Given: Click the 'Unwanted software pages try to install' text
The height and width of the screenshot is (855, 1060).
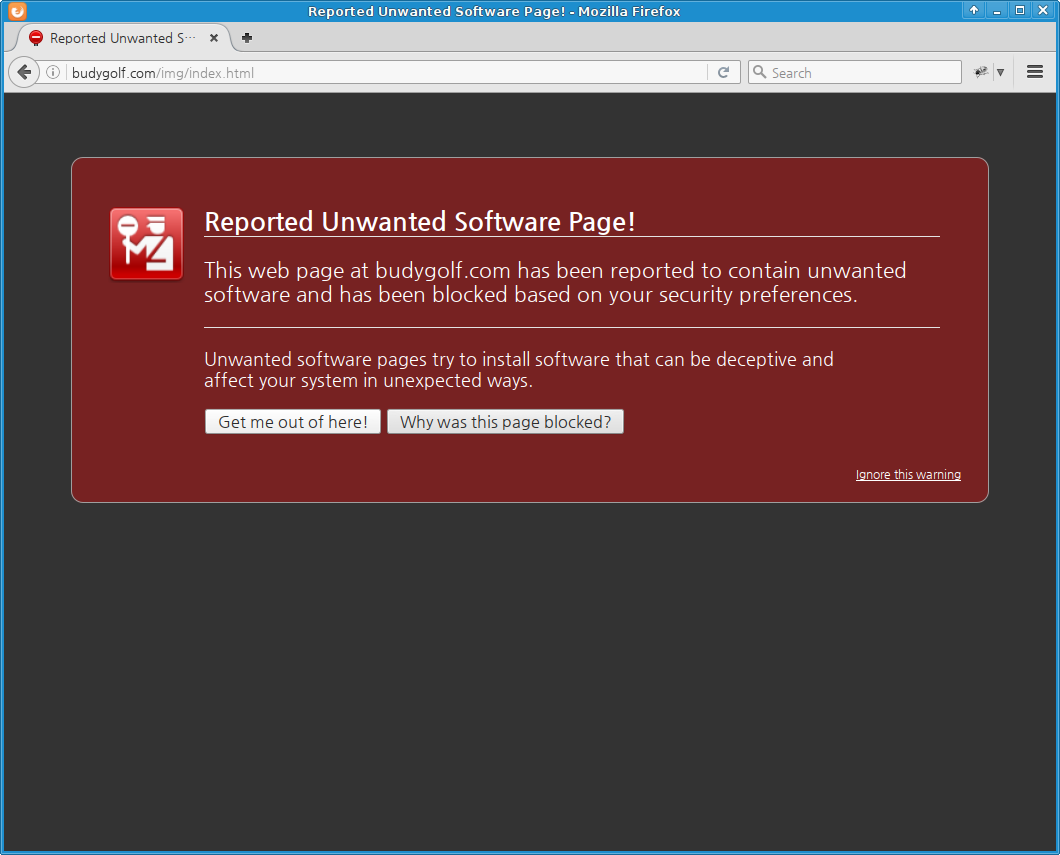Looking at the screenshot, I should pos(368,359).
